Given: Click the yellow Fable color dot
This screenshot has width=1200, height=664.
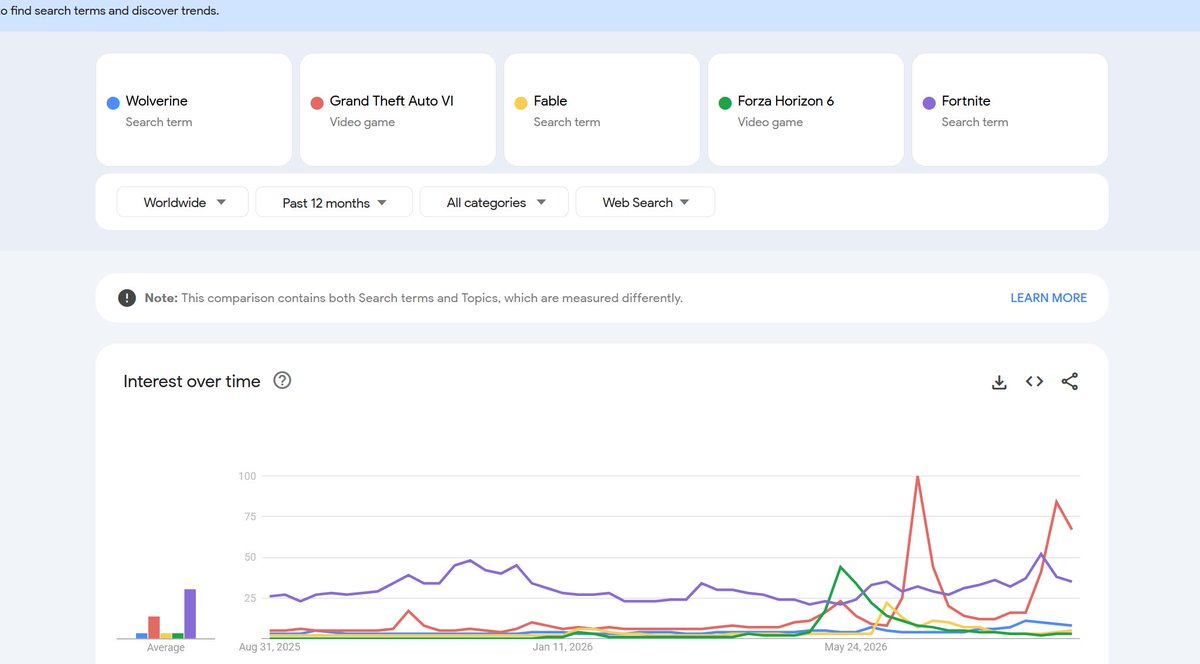Looking at the screenshot, I should pos(521,103).
